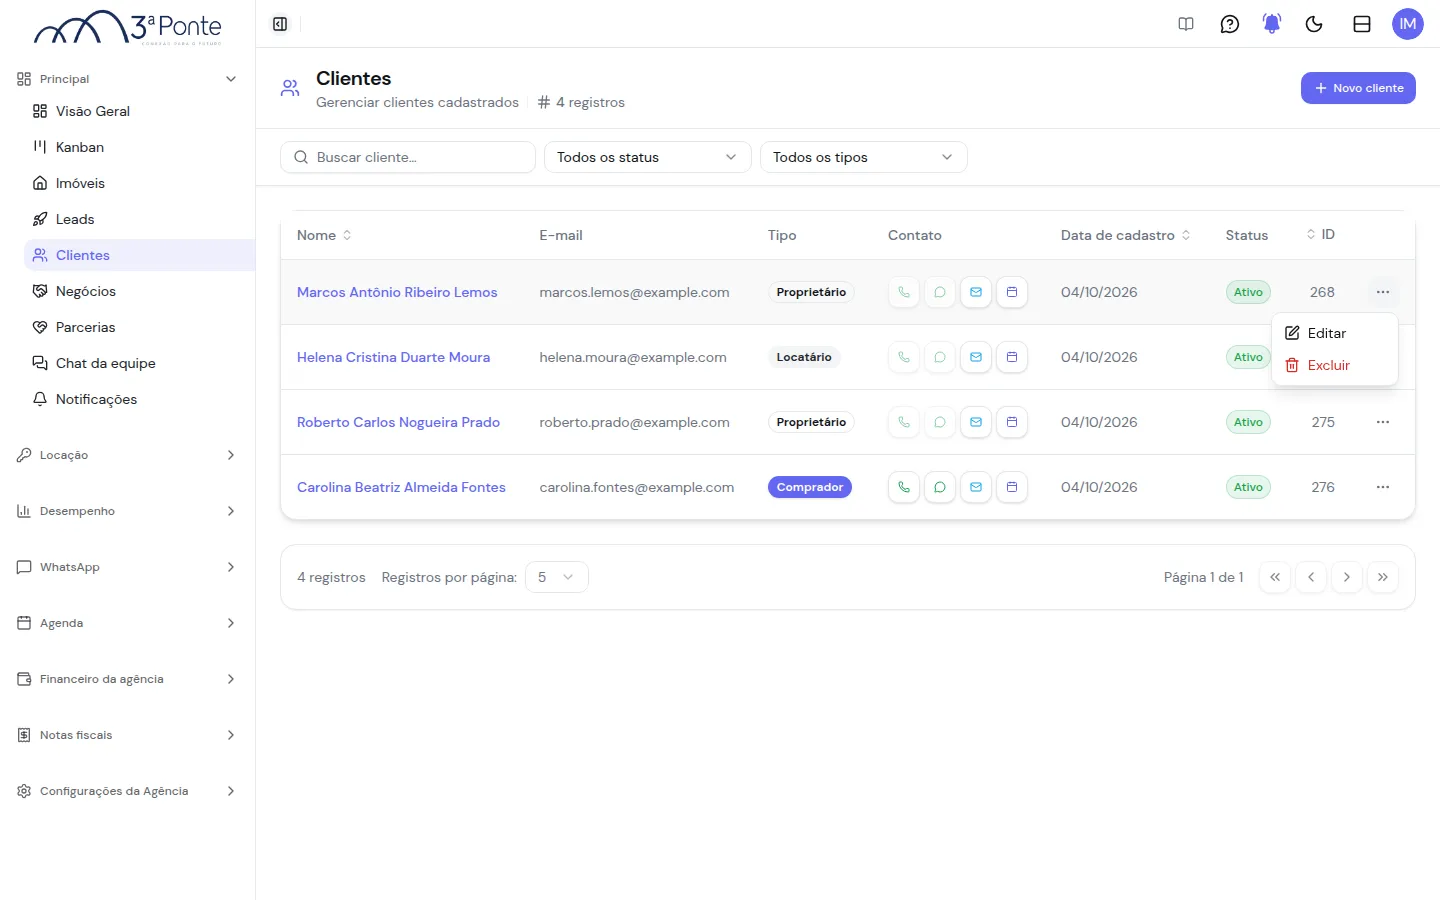Choose Excluir from the context menu
This screenshot has height=900, width=1440.
(1334, 365)
